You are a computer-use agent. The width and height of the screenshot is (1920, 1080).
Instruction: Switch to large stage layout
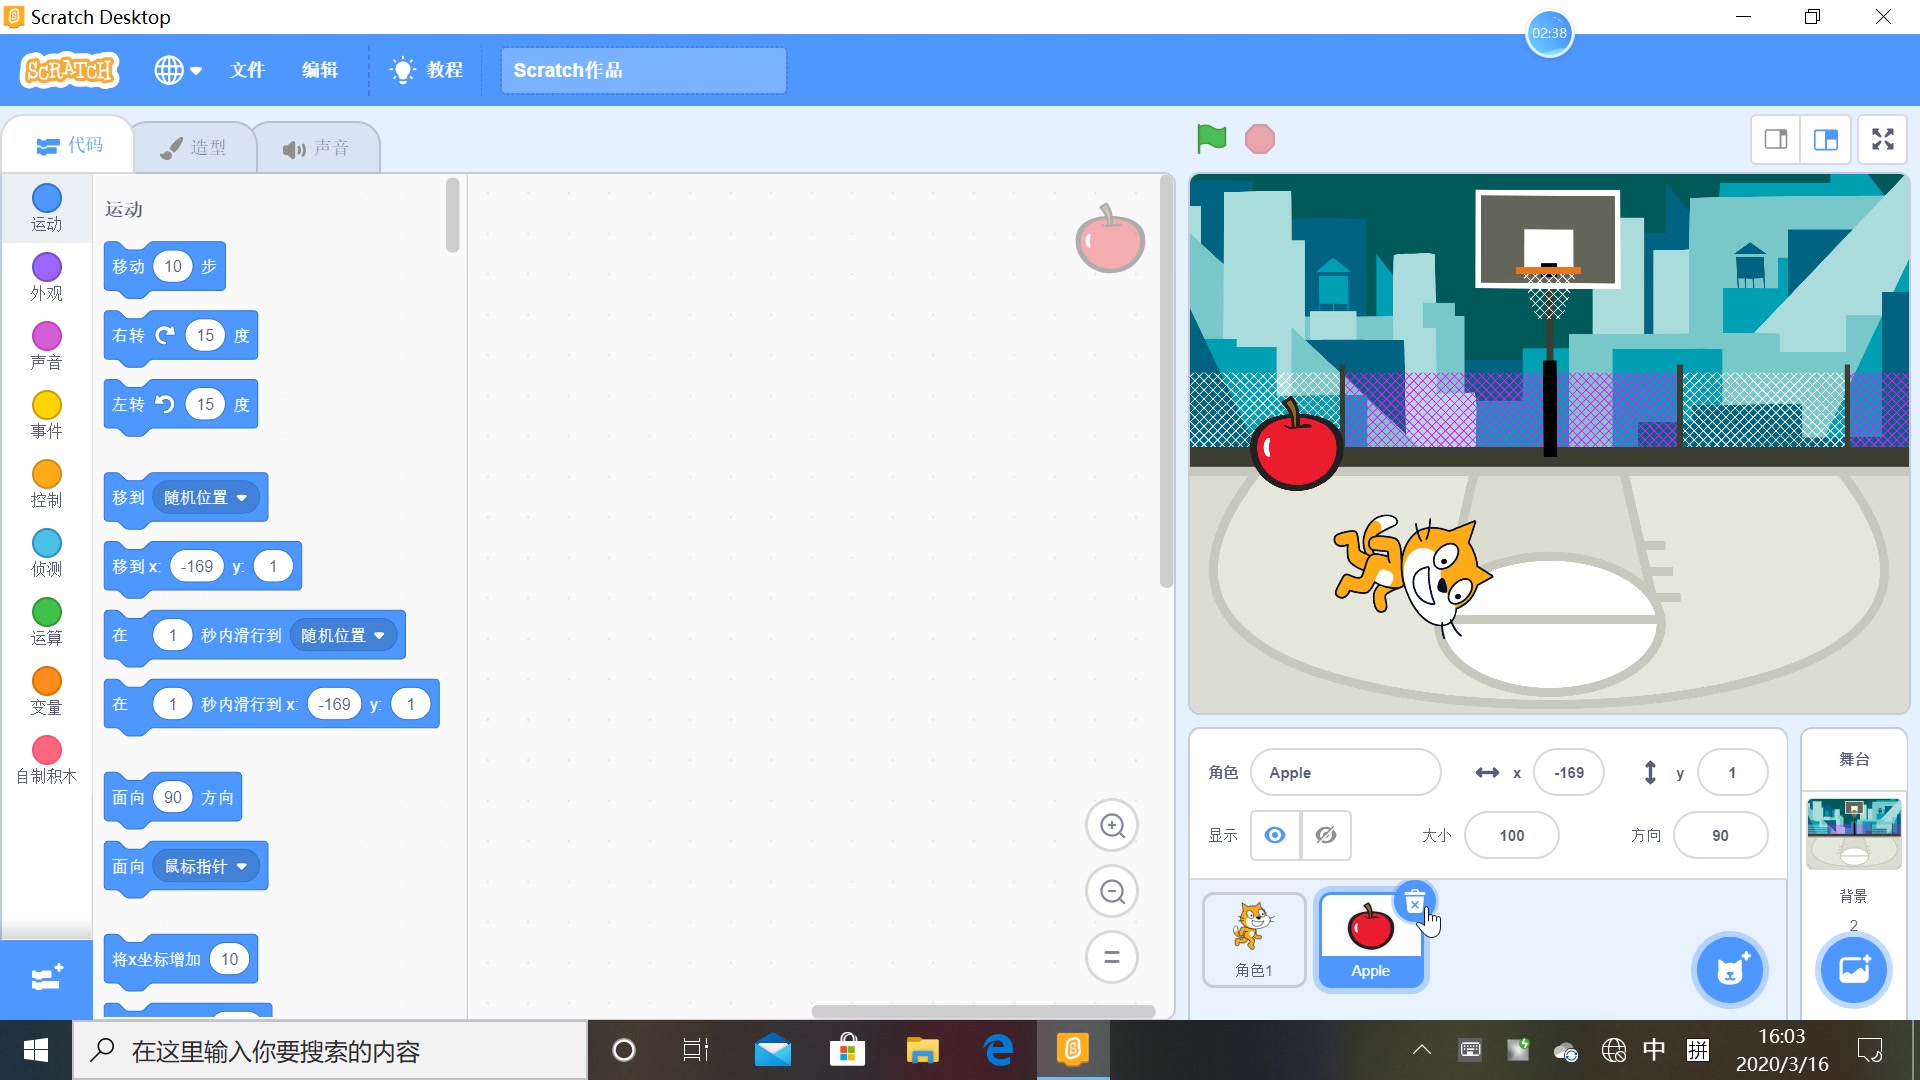coord(1826,140)
